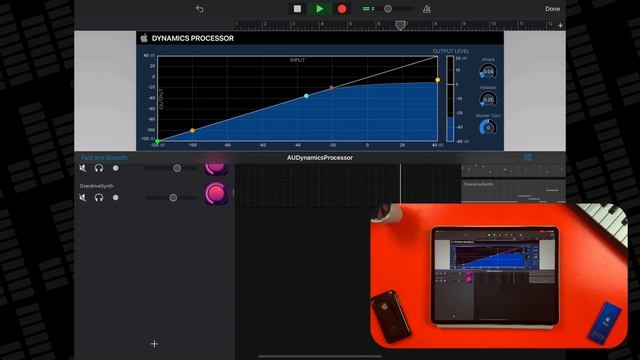Viewport: 640px width, 360px height.
Task: Select the first track's region in the timeline
Action: [x=513, y=170]
